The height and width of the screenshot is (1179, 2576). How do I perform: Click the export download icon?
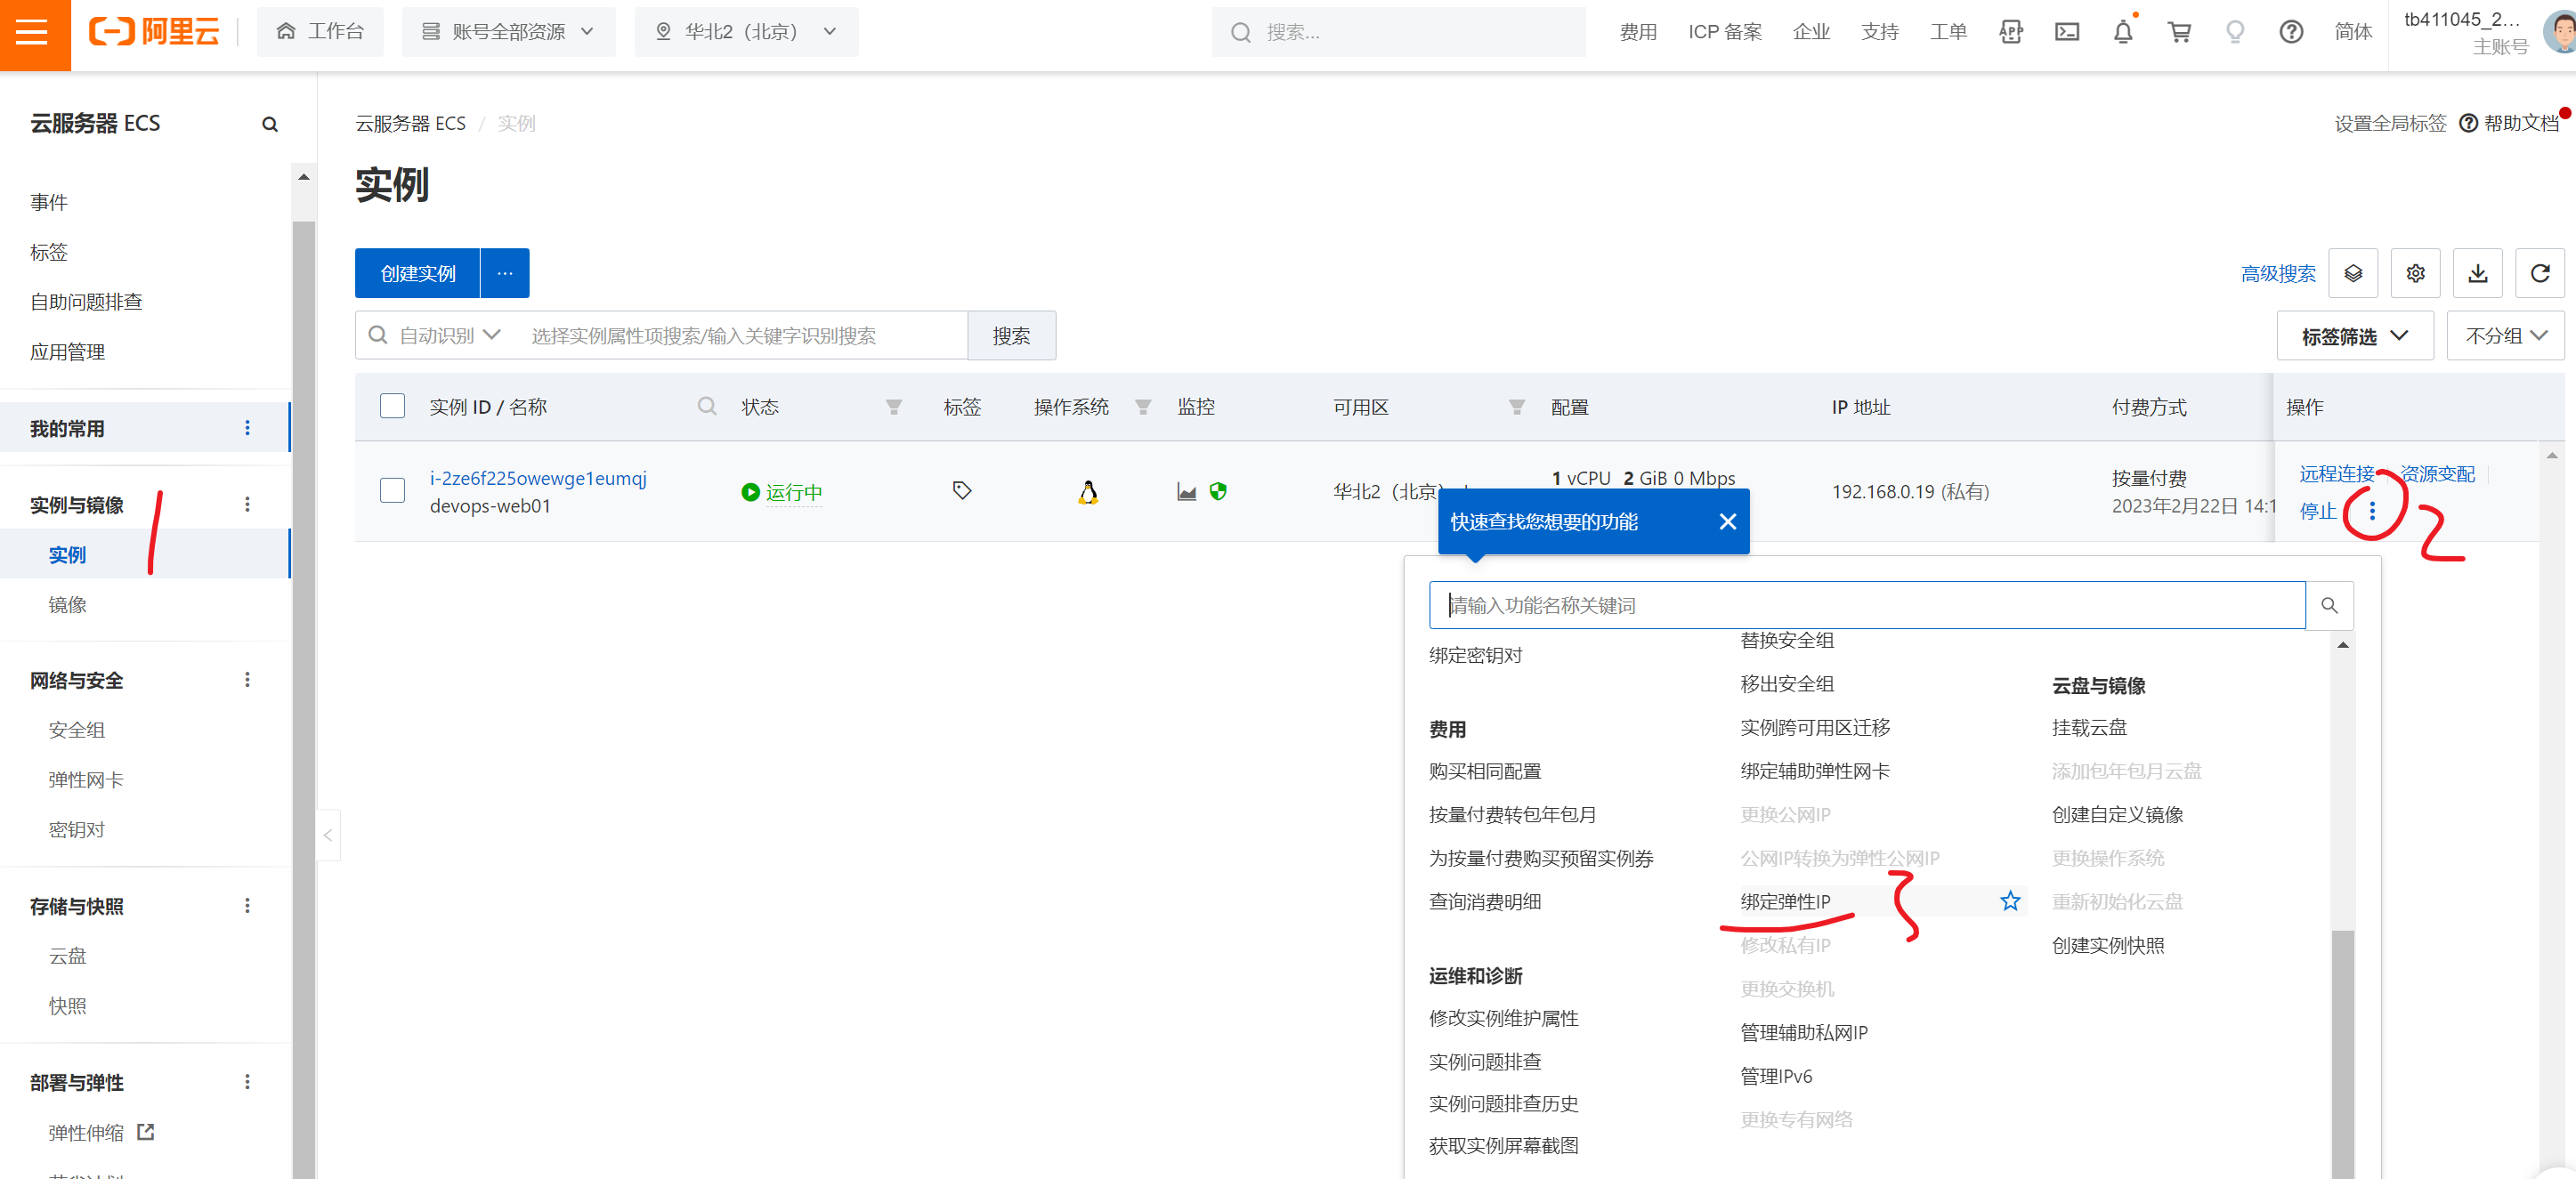pos(2477,273)
